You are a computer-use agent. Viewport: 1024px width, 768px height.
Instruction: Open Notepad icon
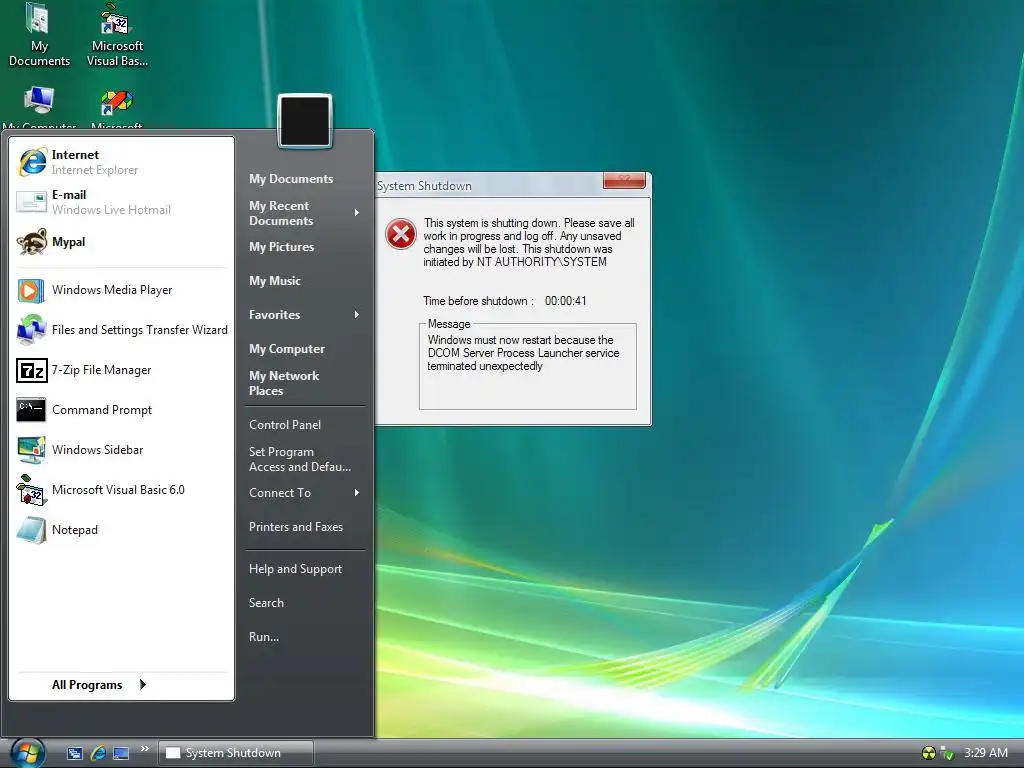[31, 530]
